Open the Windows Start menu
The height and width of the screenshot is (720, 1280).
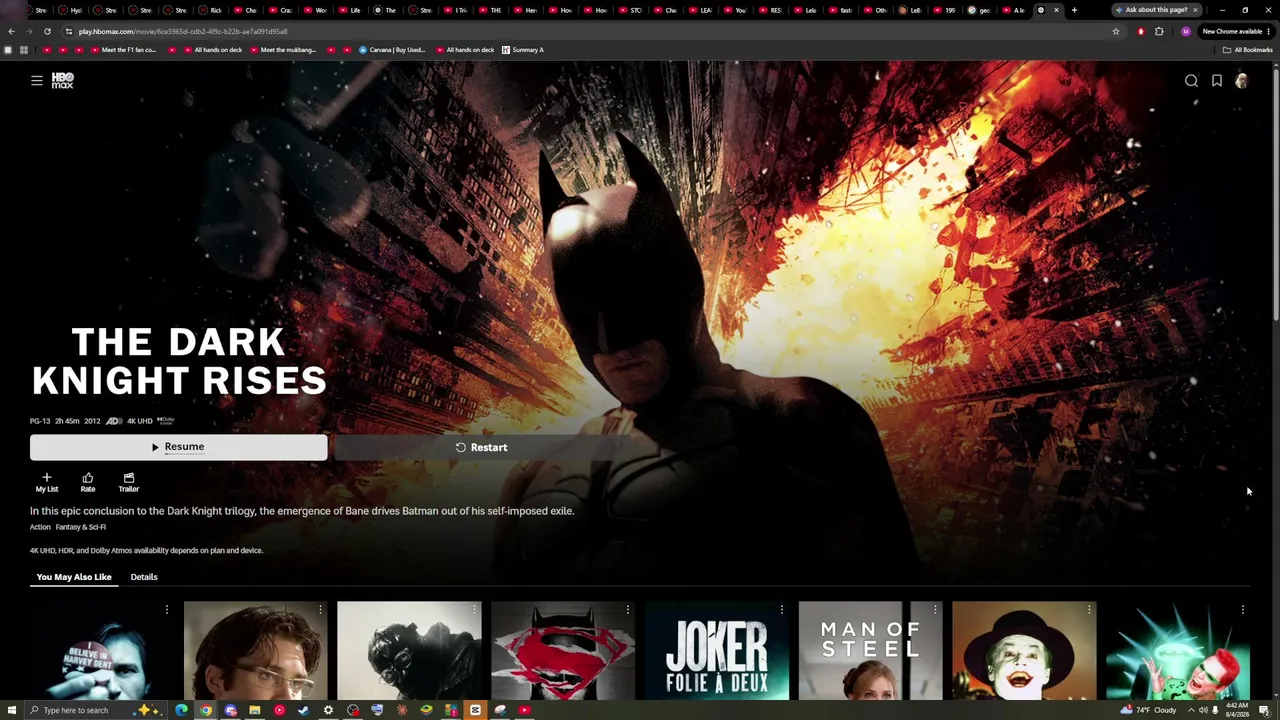pos(11,710)
